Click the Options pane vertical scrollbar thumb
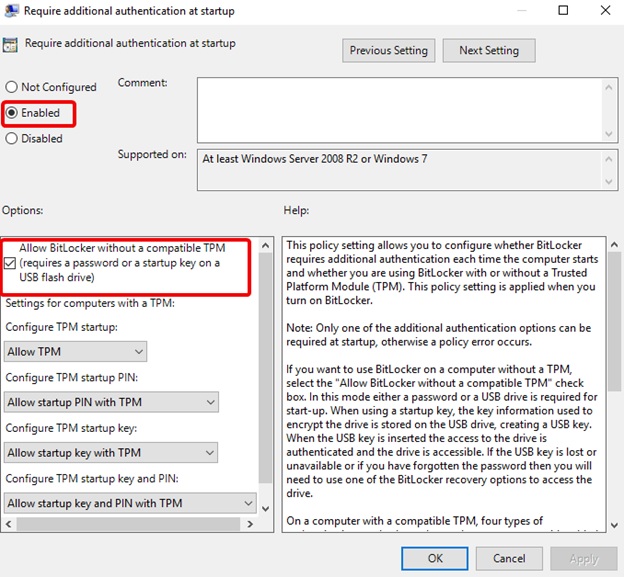624x577 pixels. tap(265, 368)
